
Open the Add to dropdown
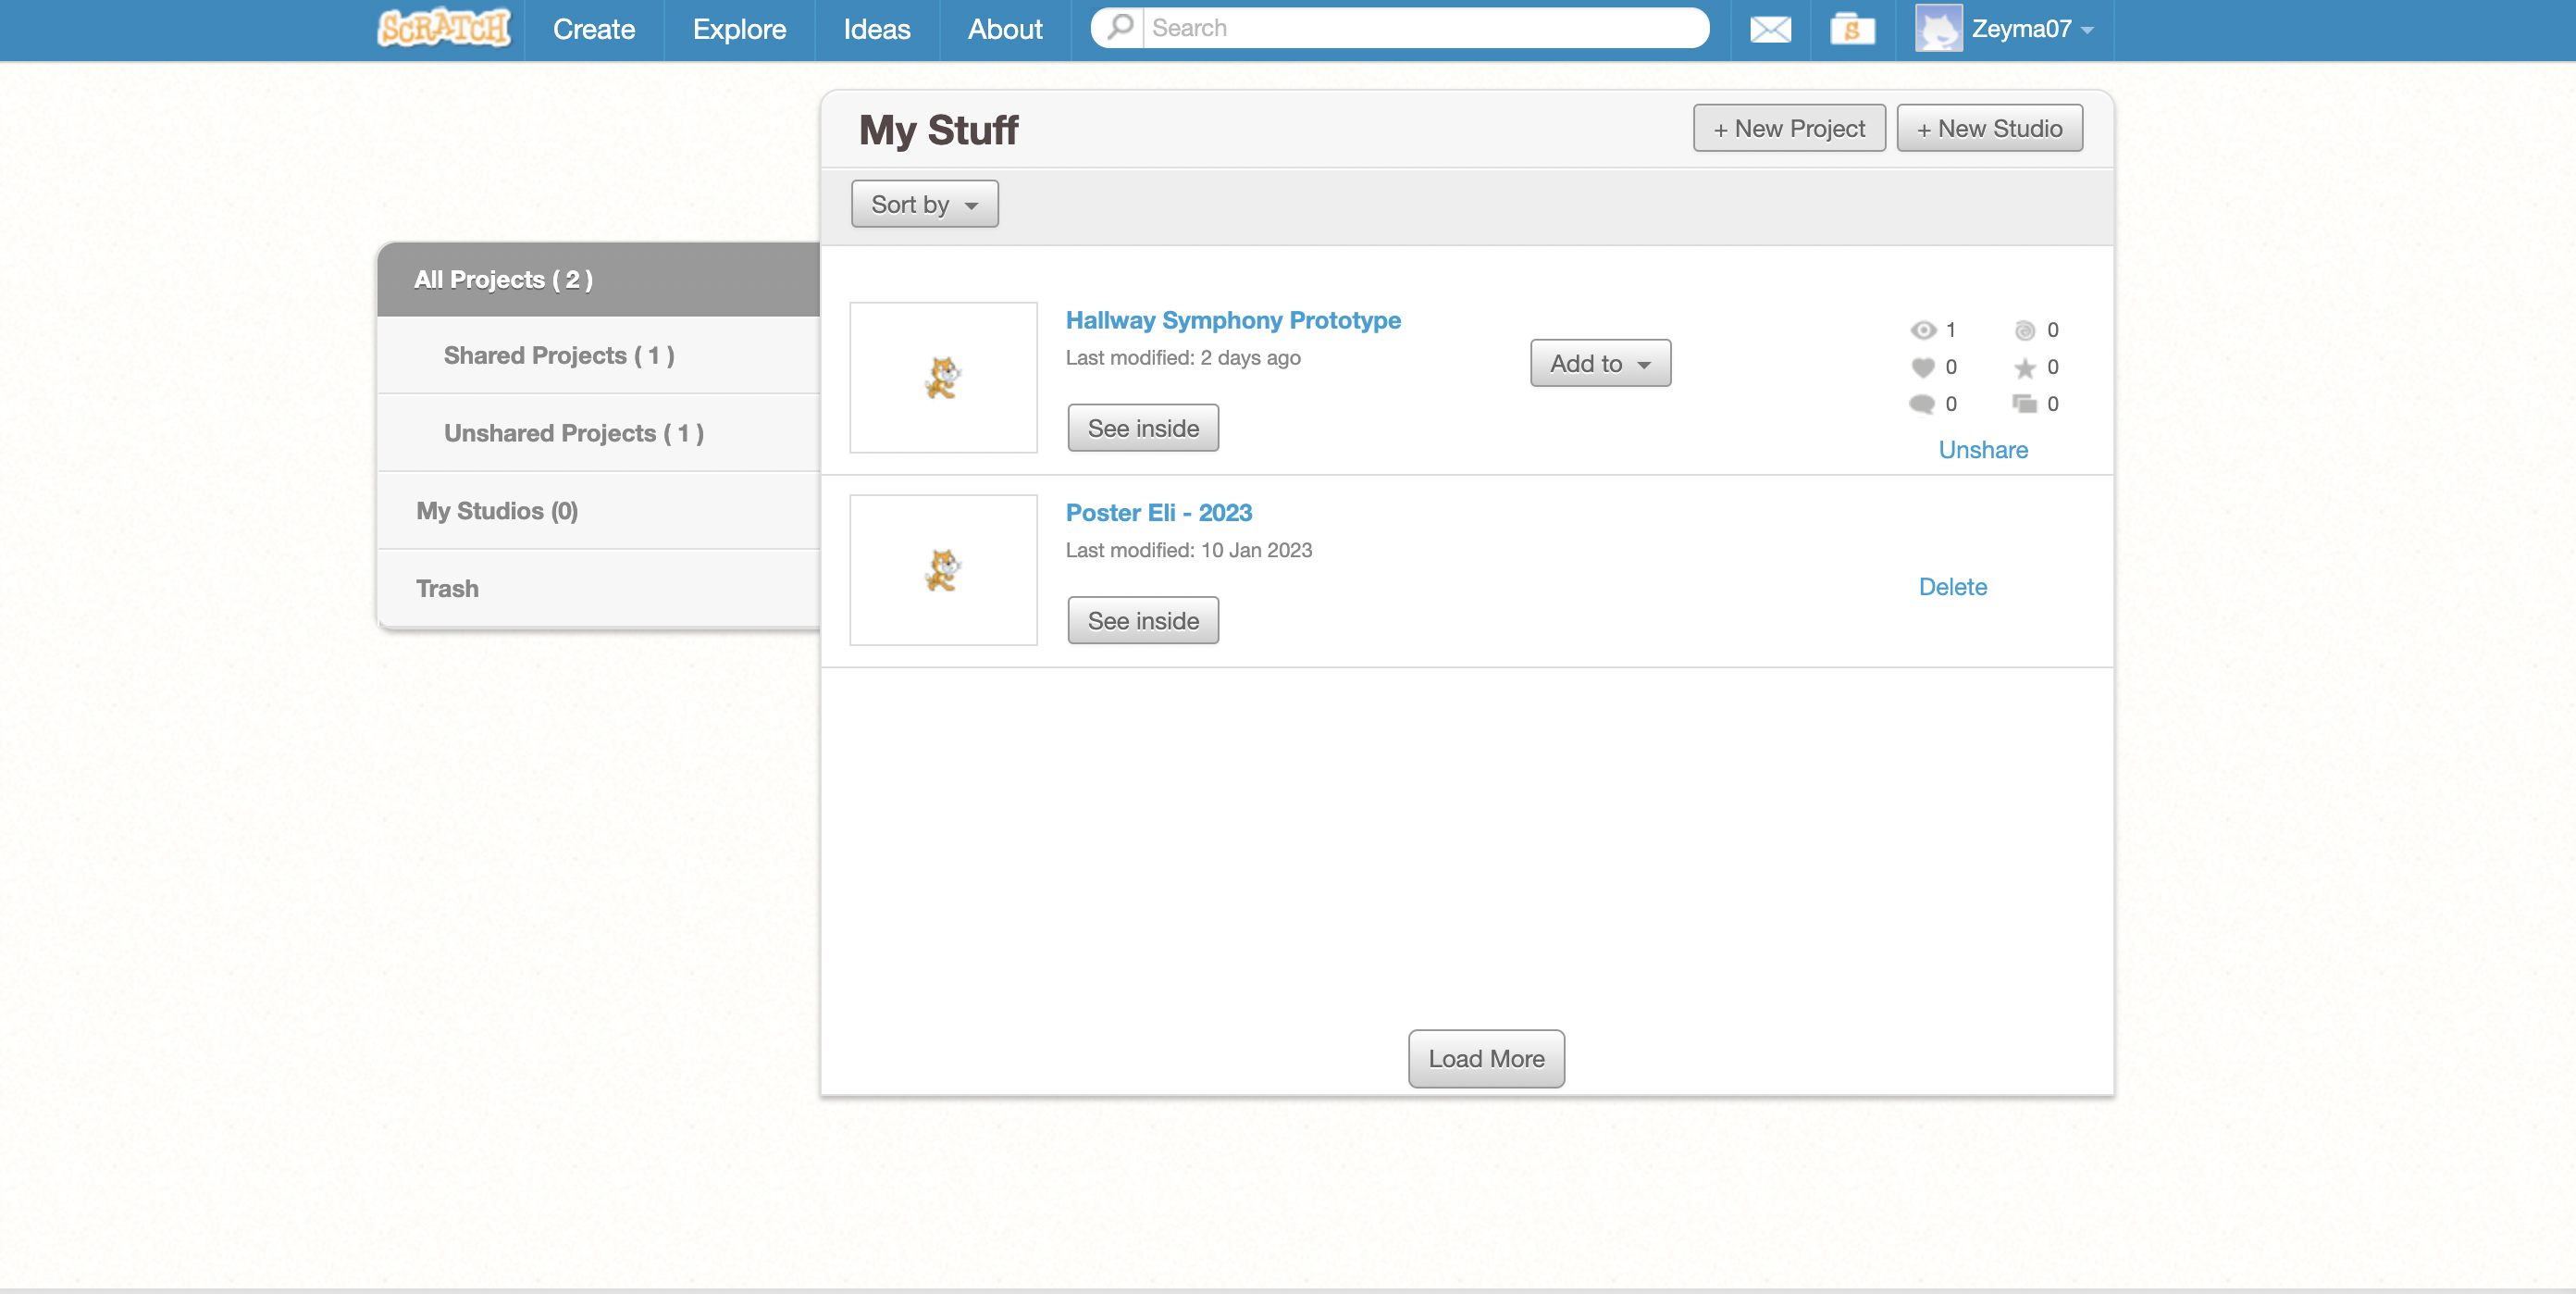tap(1599, 364)
